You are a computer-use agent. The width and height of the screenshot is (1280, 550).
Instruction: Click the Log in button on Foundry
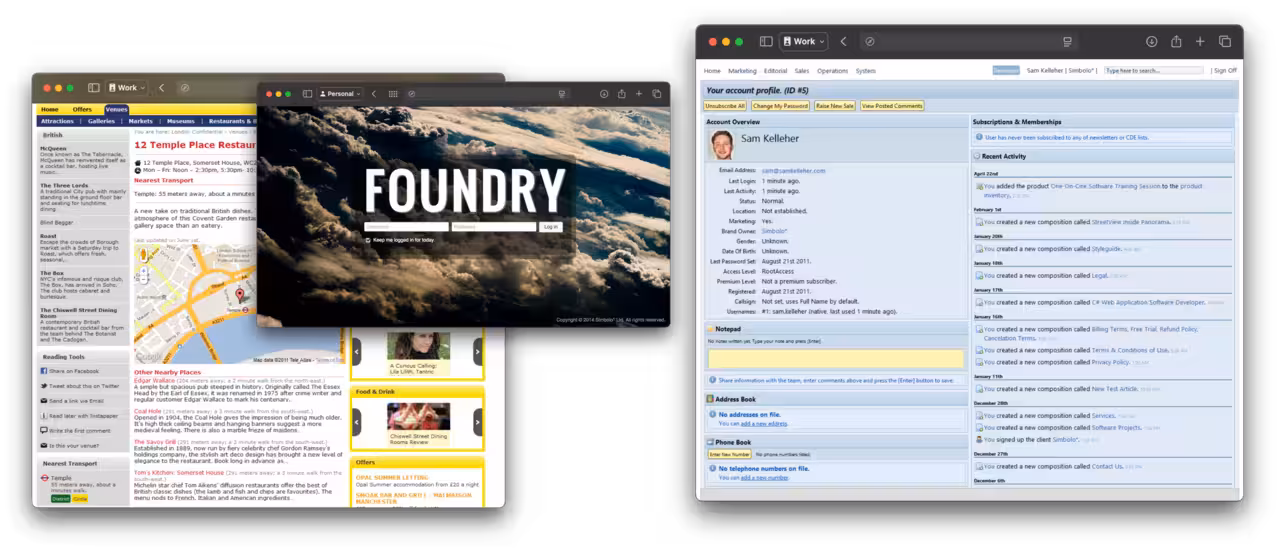click(550, 227)
